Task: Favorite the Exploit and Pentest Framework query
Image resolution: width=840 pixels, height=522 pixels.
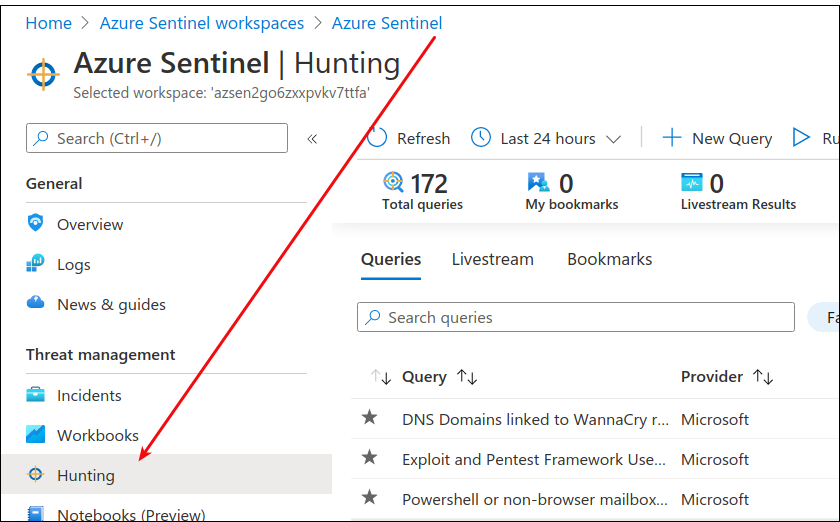Action: [370, 458]
